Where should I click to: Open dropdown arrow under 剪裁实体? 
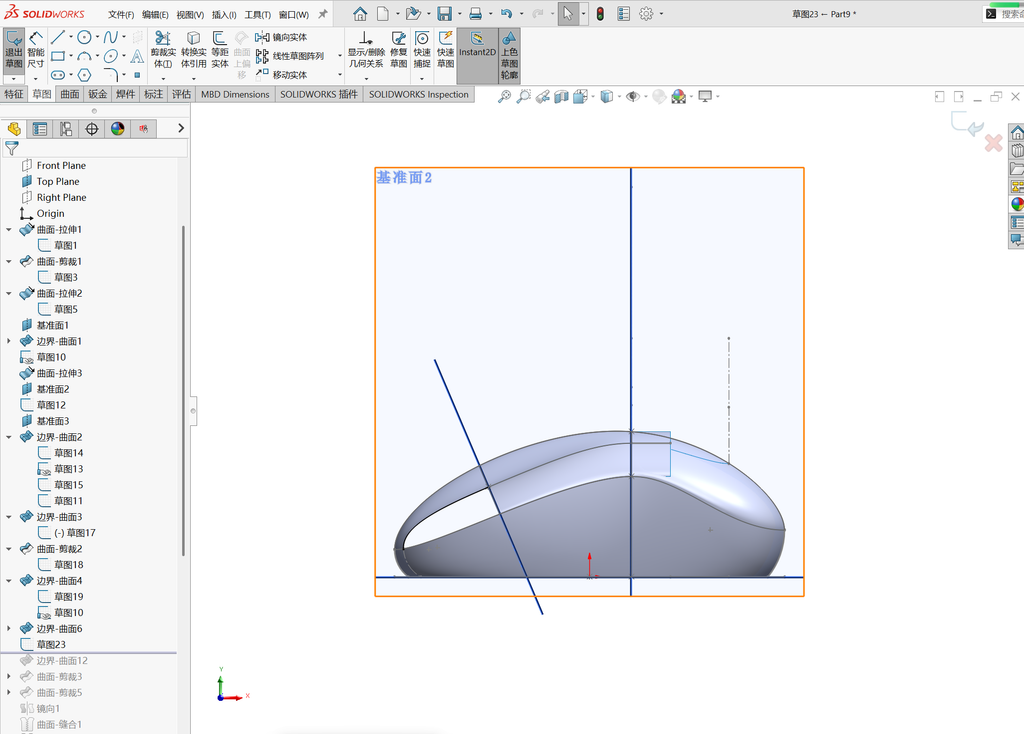pos(163,78)
